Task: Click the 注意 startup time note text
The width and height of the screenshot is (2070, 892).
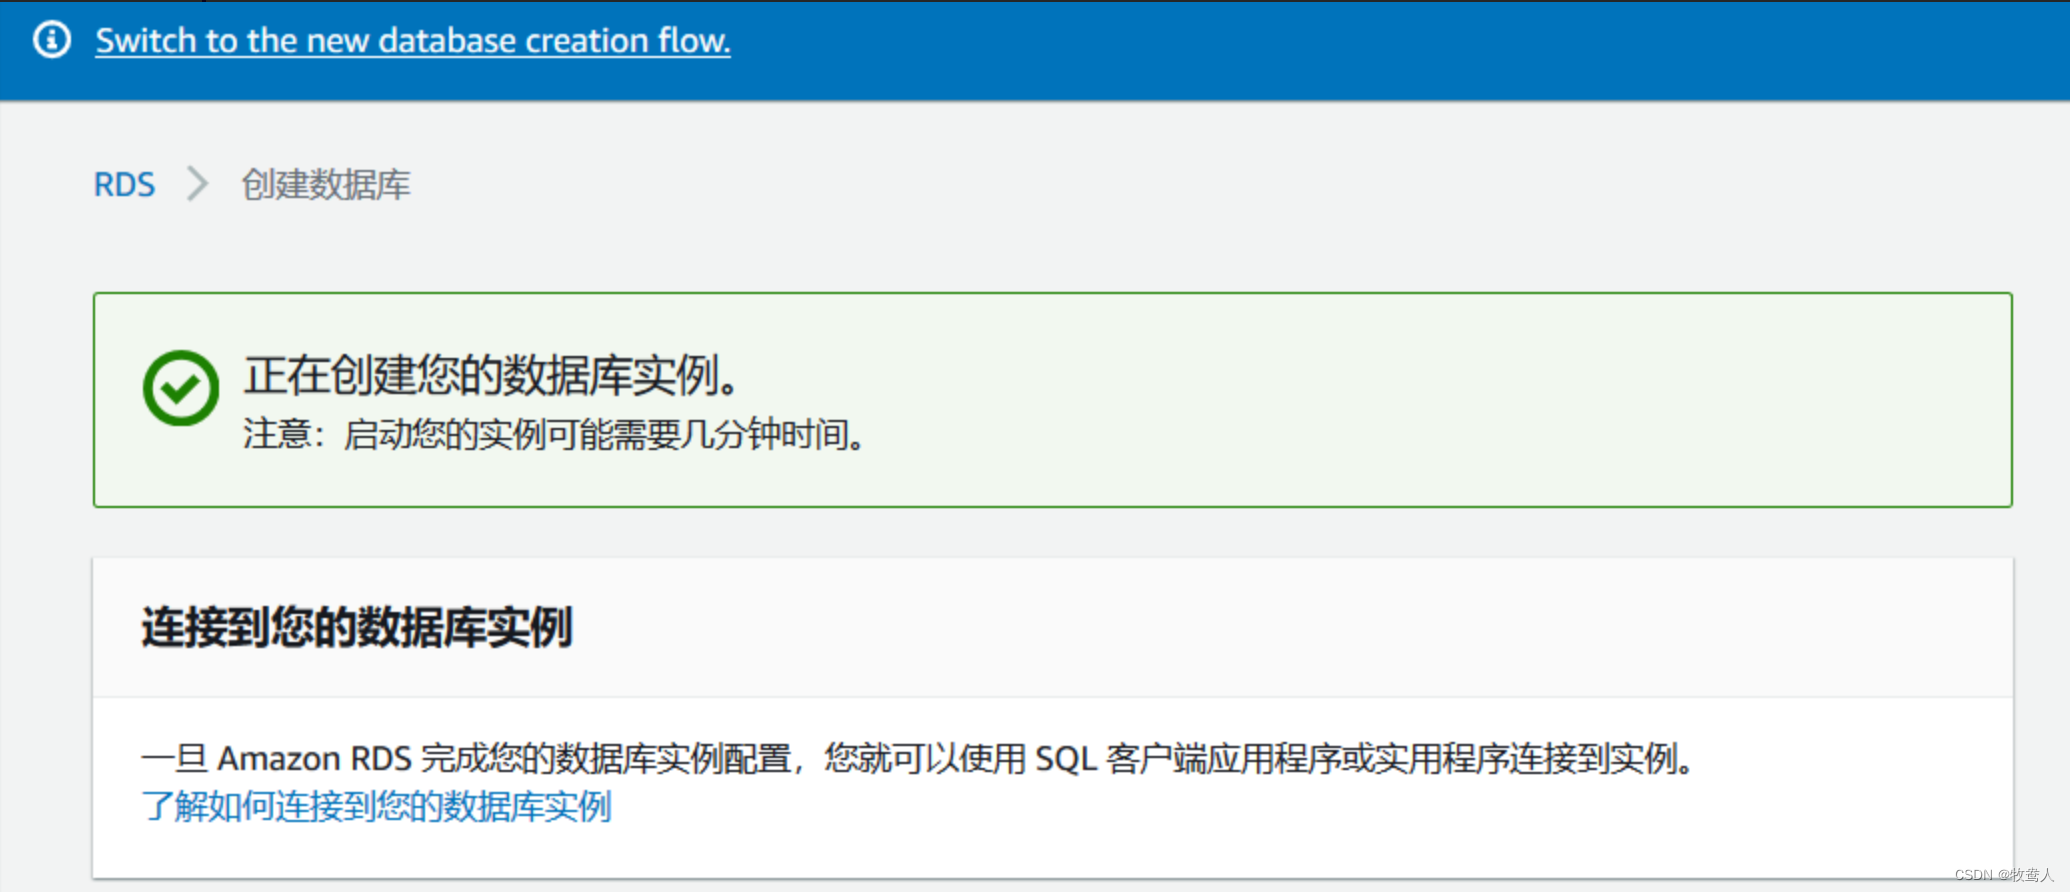Action: pos(554,435)
